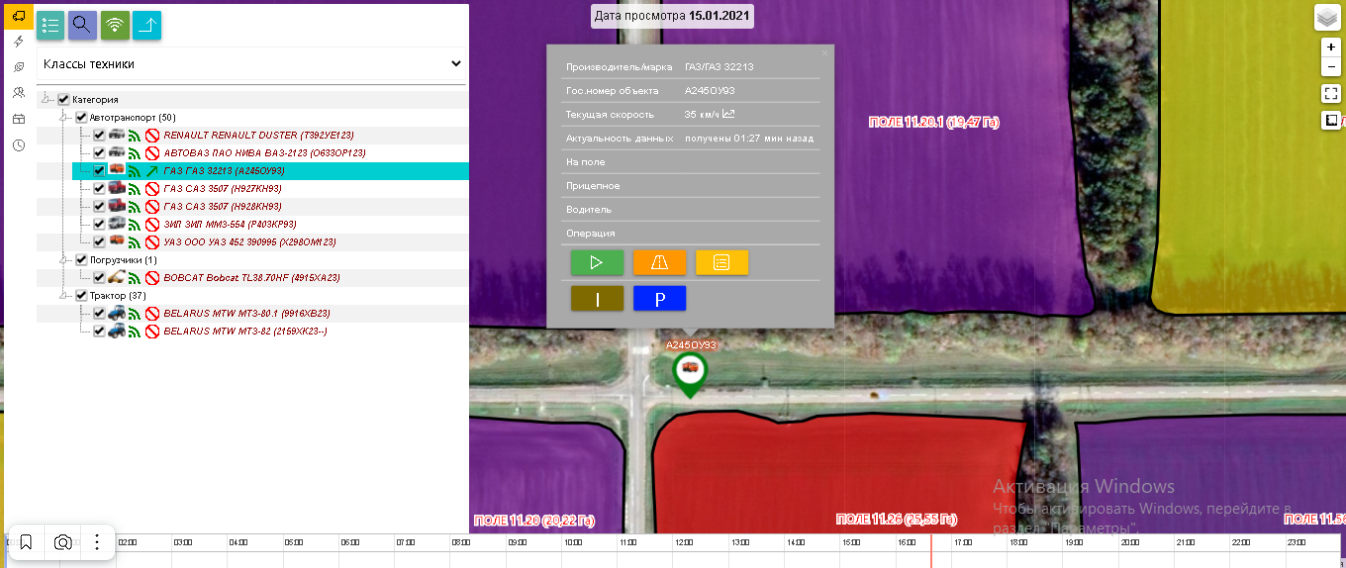Viewport: 1346px width, 568px height.
Task: Open the teal list view button
Action: click(50, 25)
